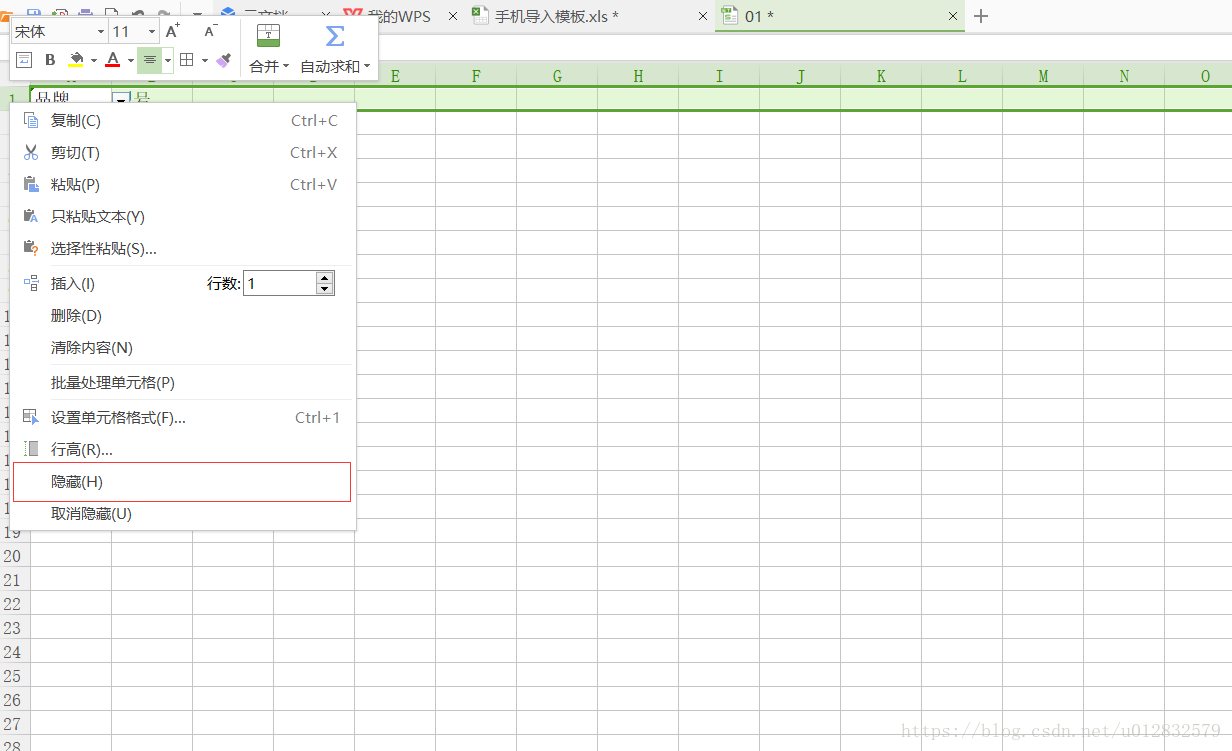Select column G header
The height and width of the screenshot is (751, 1232).
pyautogui.click(x=557, y=76)
